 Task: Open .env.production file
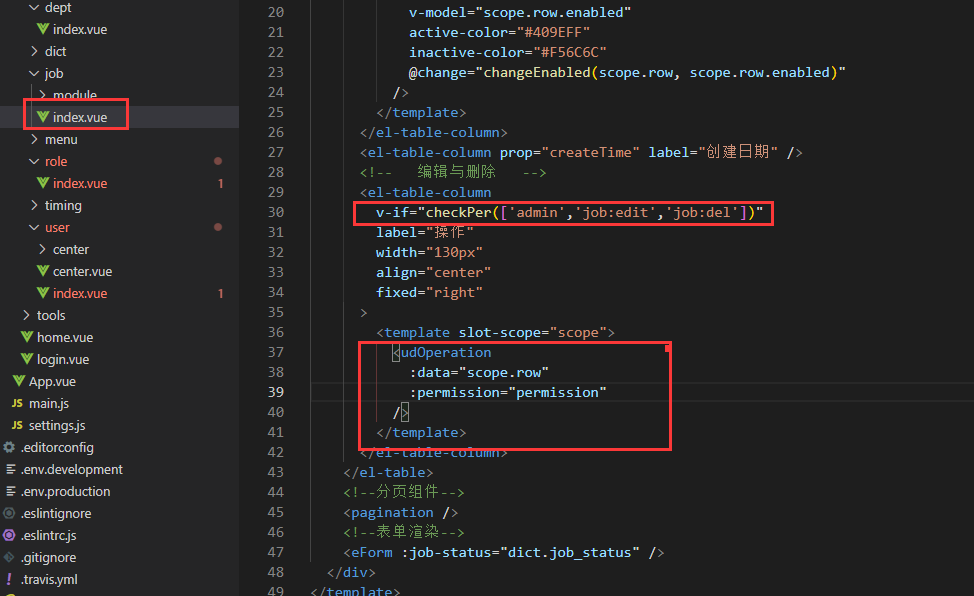tap(65, 491)
